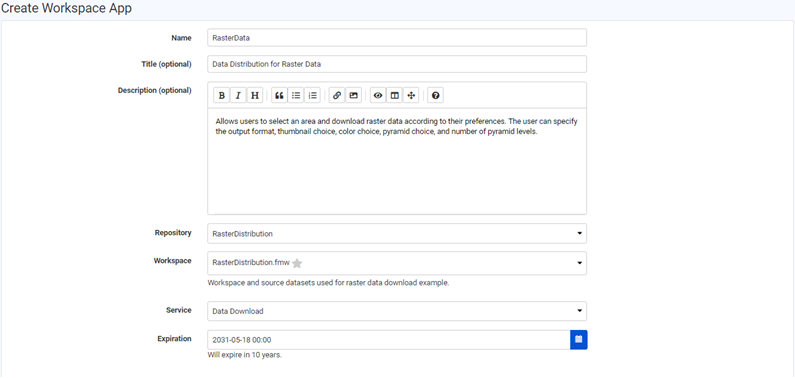Click the Repository label
The height and width of the screenshot is (378, 795).
[x=173, y=233]
